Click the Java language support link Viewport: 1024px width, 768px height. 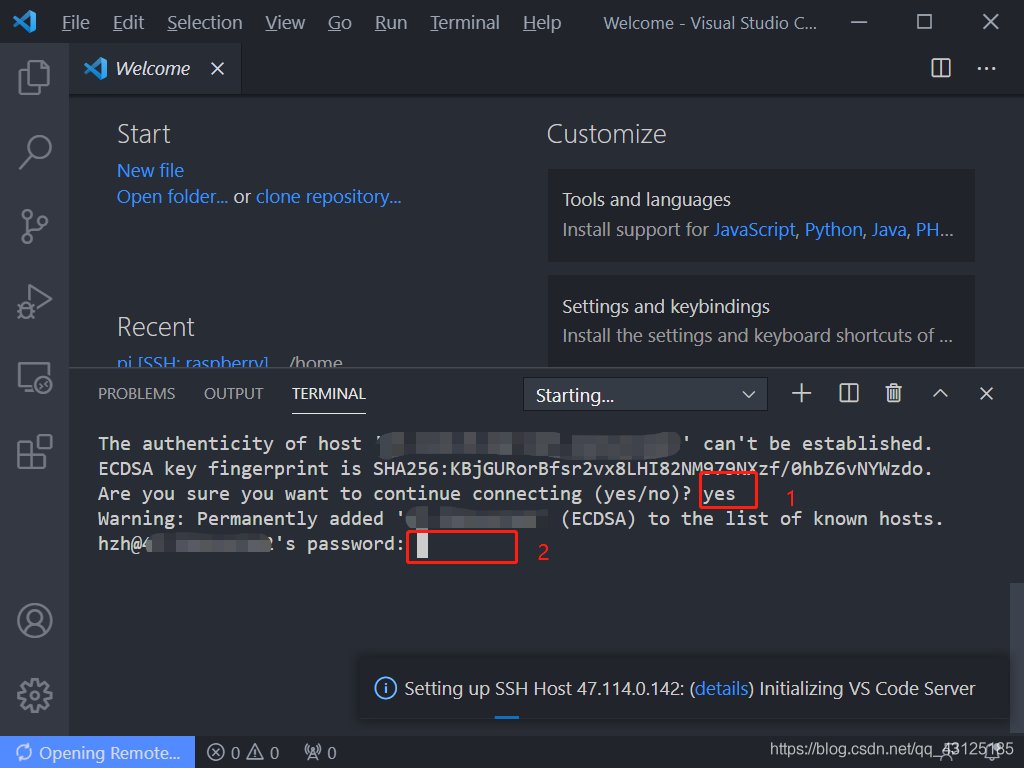point(889,230)
